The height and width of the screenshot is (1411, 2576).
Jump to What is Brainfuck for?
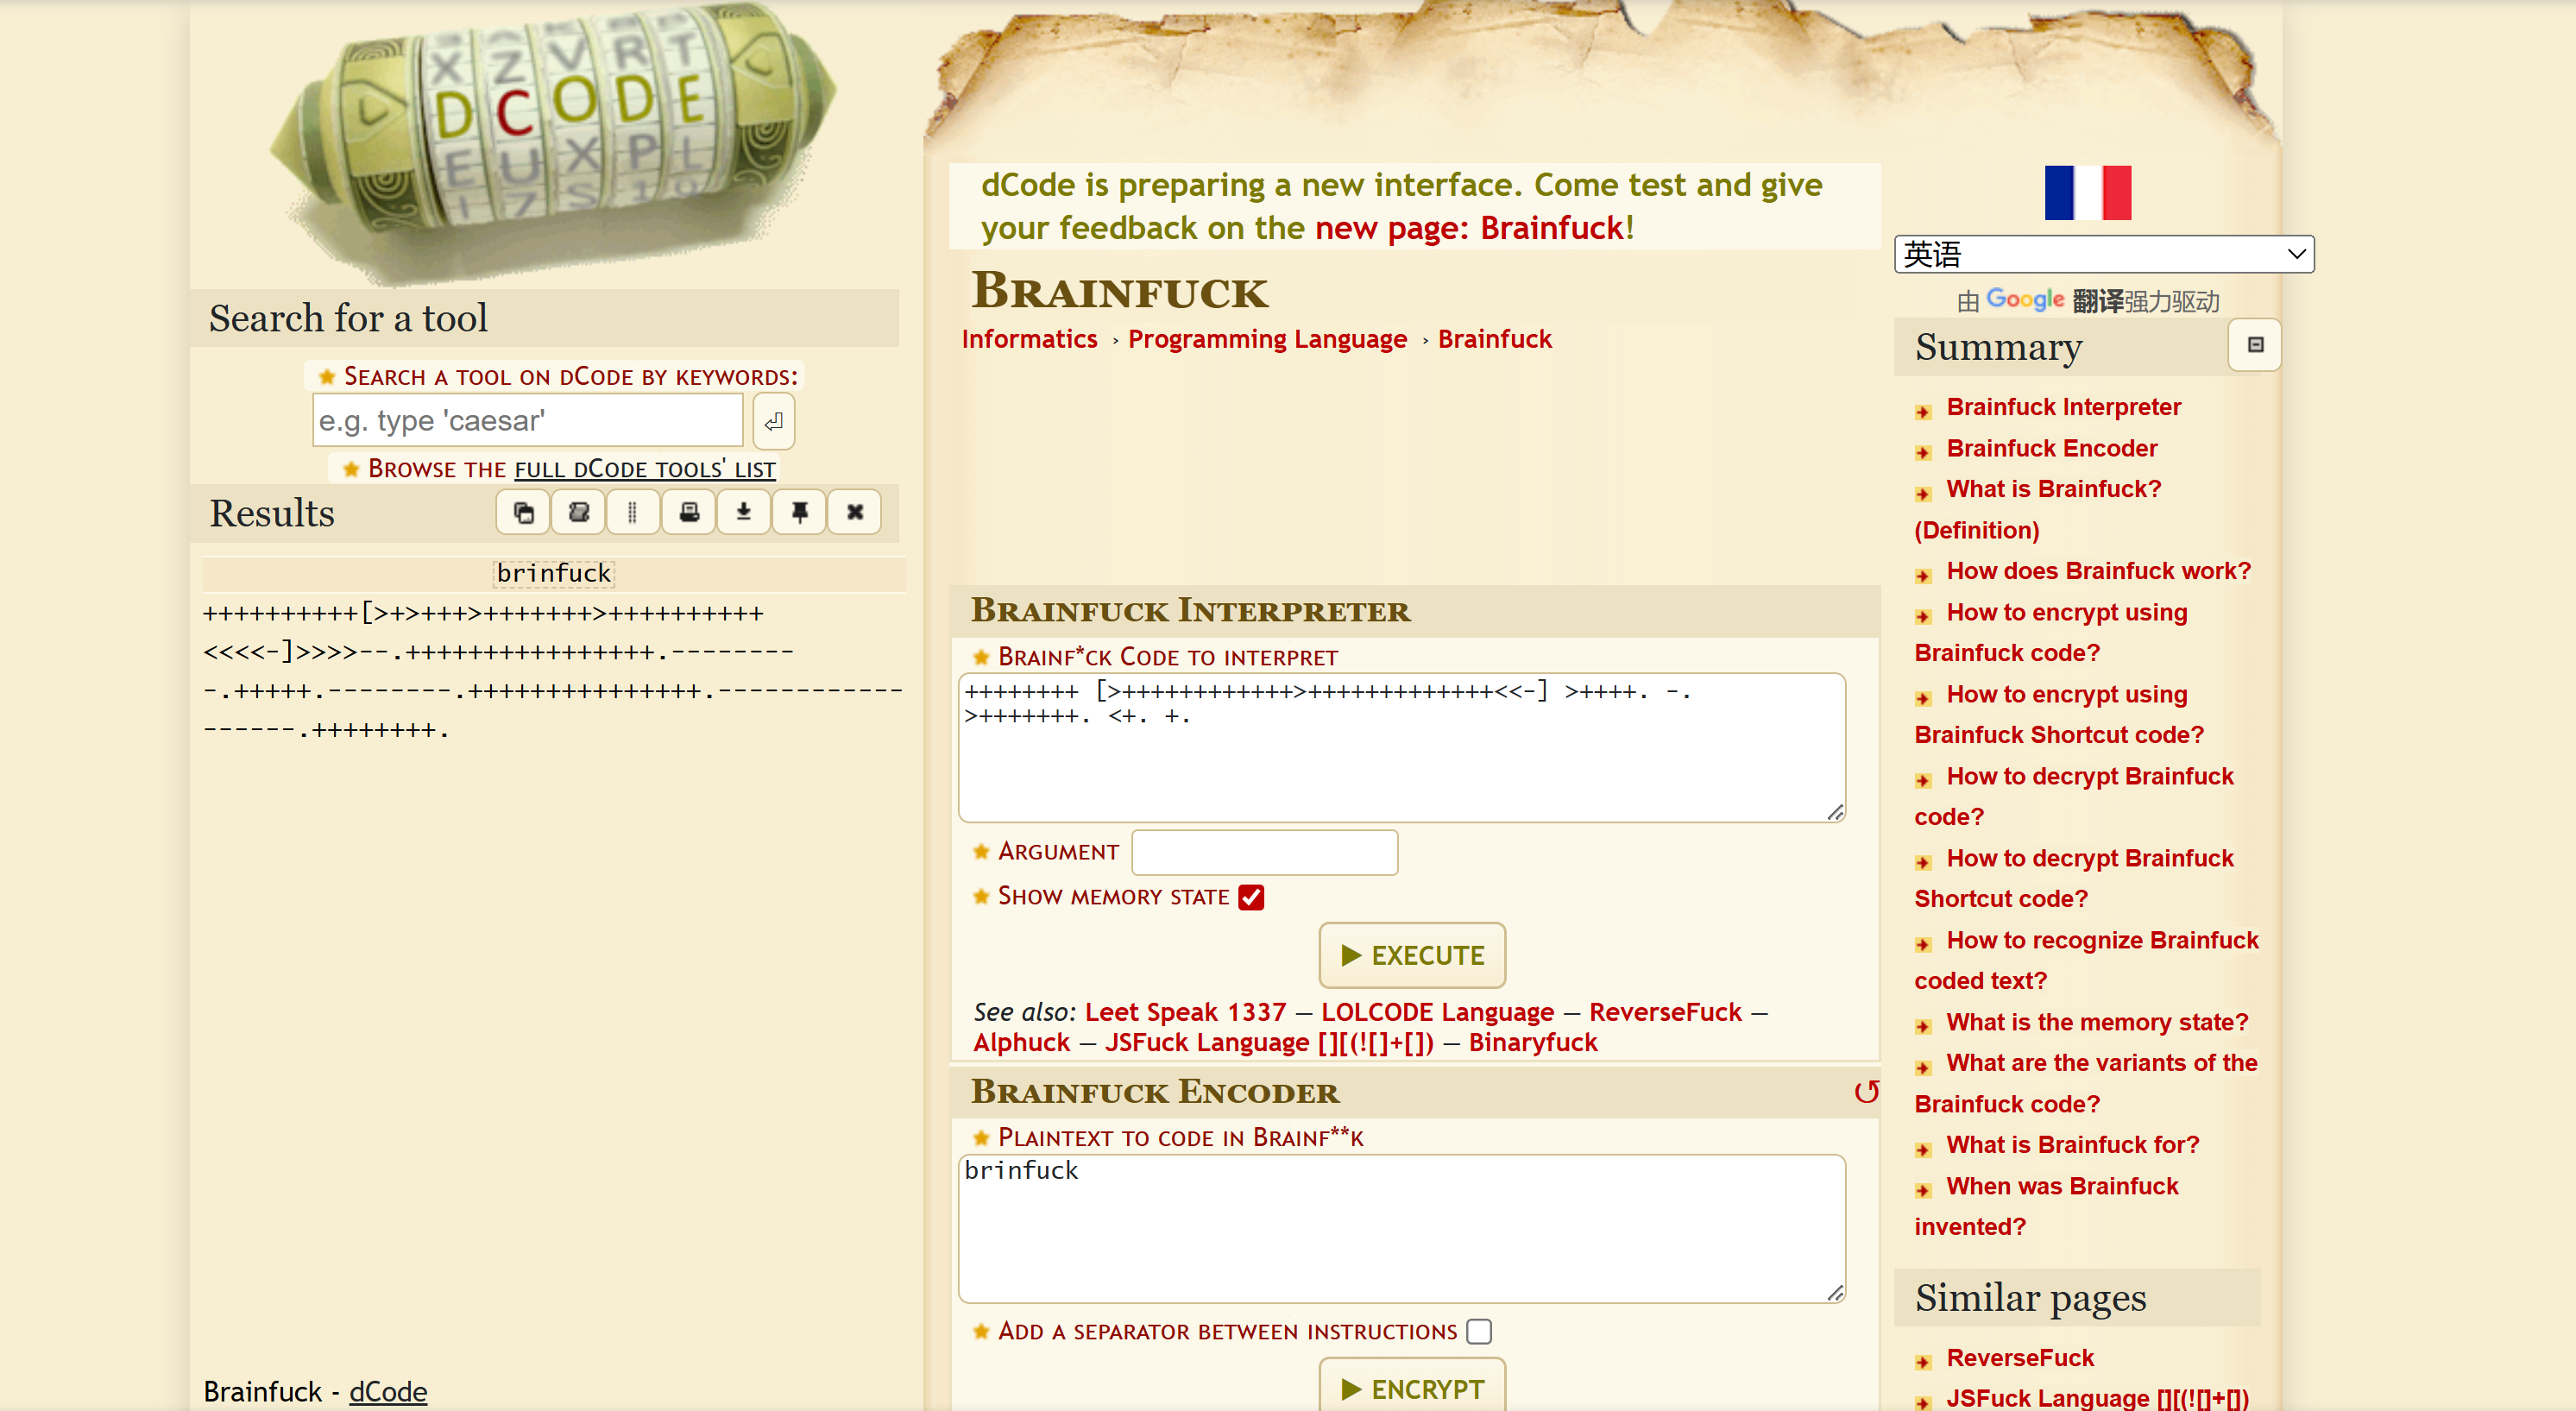2072,1145
